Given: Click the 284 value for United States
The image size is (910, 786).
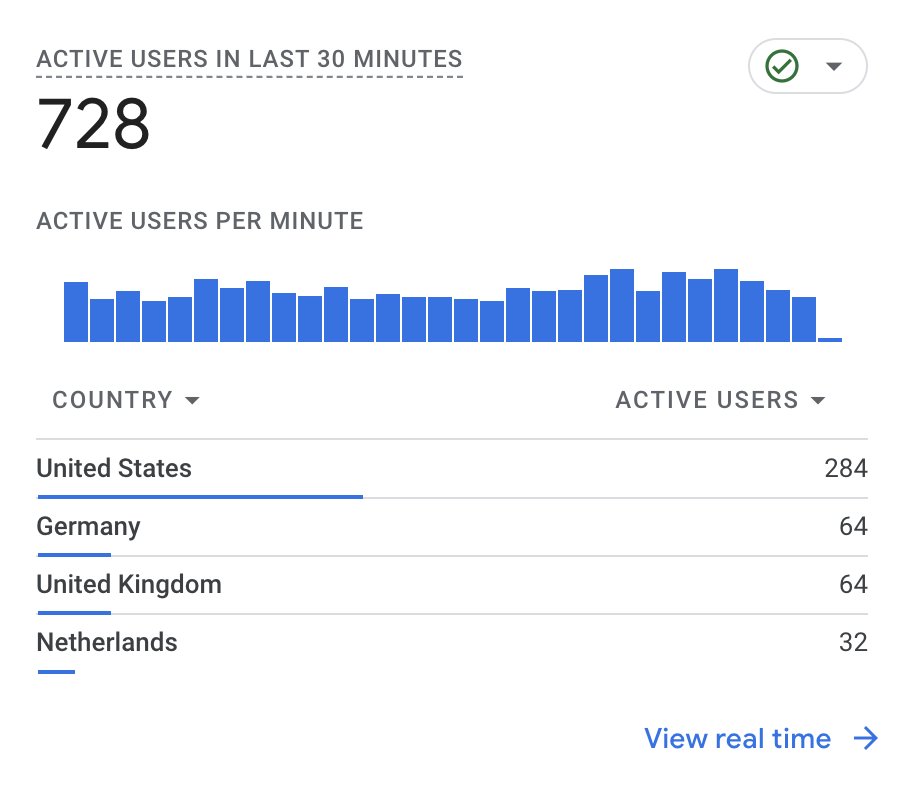Looking at the screenshot, I should (846, 468).
